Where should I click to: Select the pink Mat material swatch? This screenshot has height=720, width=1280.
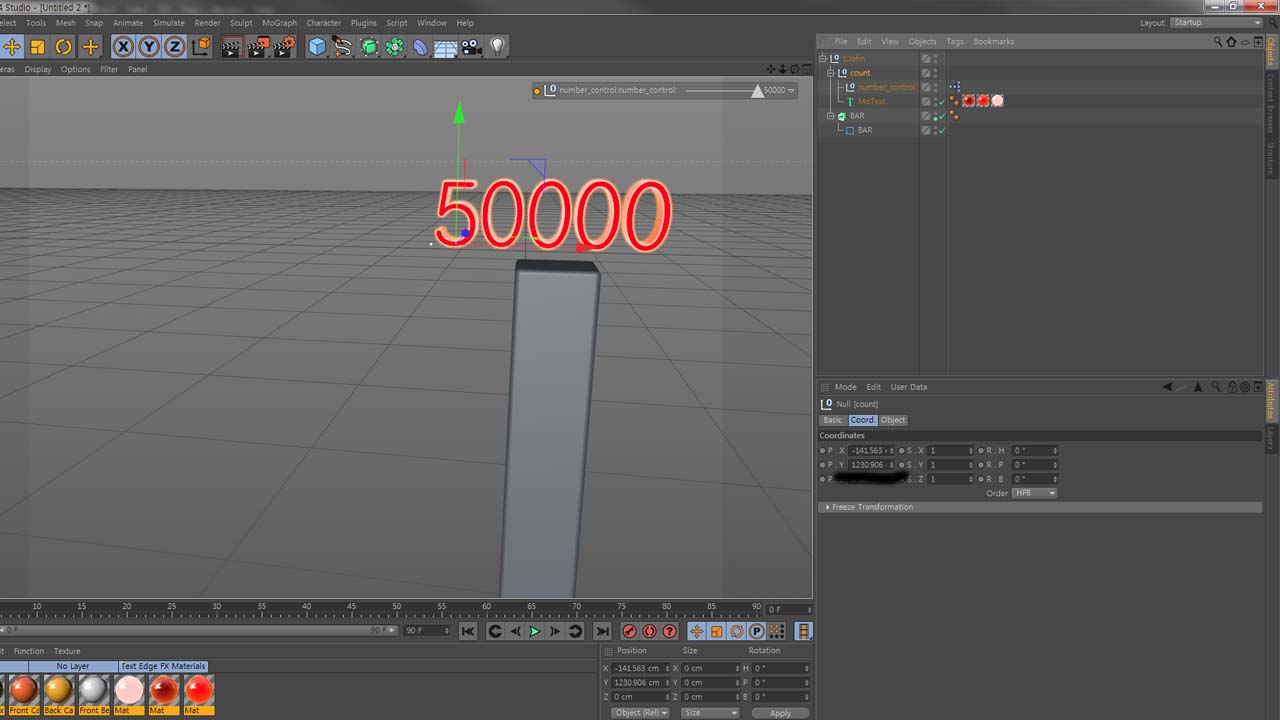(x=129, y=690)
